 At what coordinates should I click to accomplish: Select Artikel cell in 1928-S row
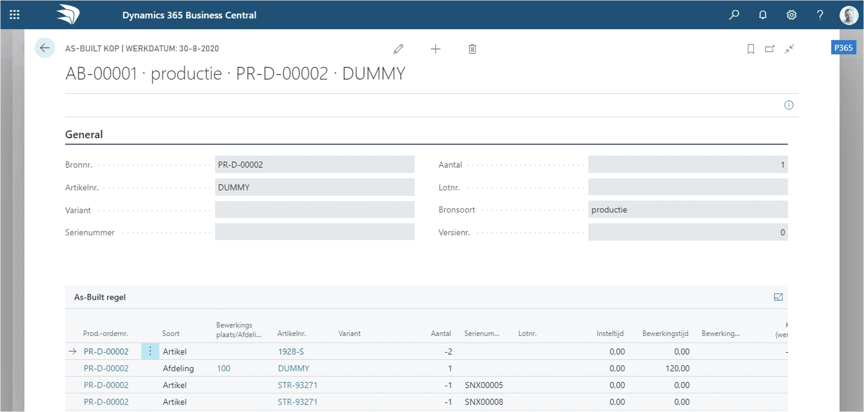click(174, 351)
